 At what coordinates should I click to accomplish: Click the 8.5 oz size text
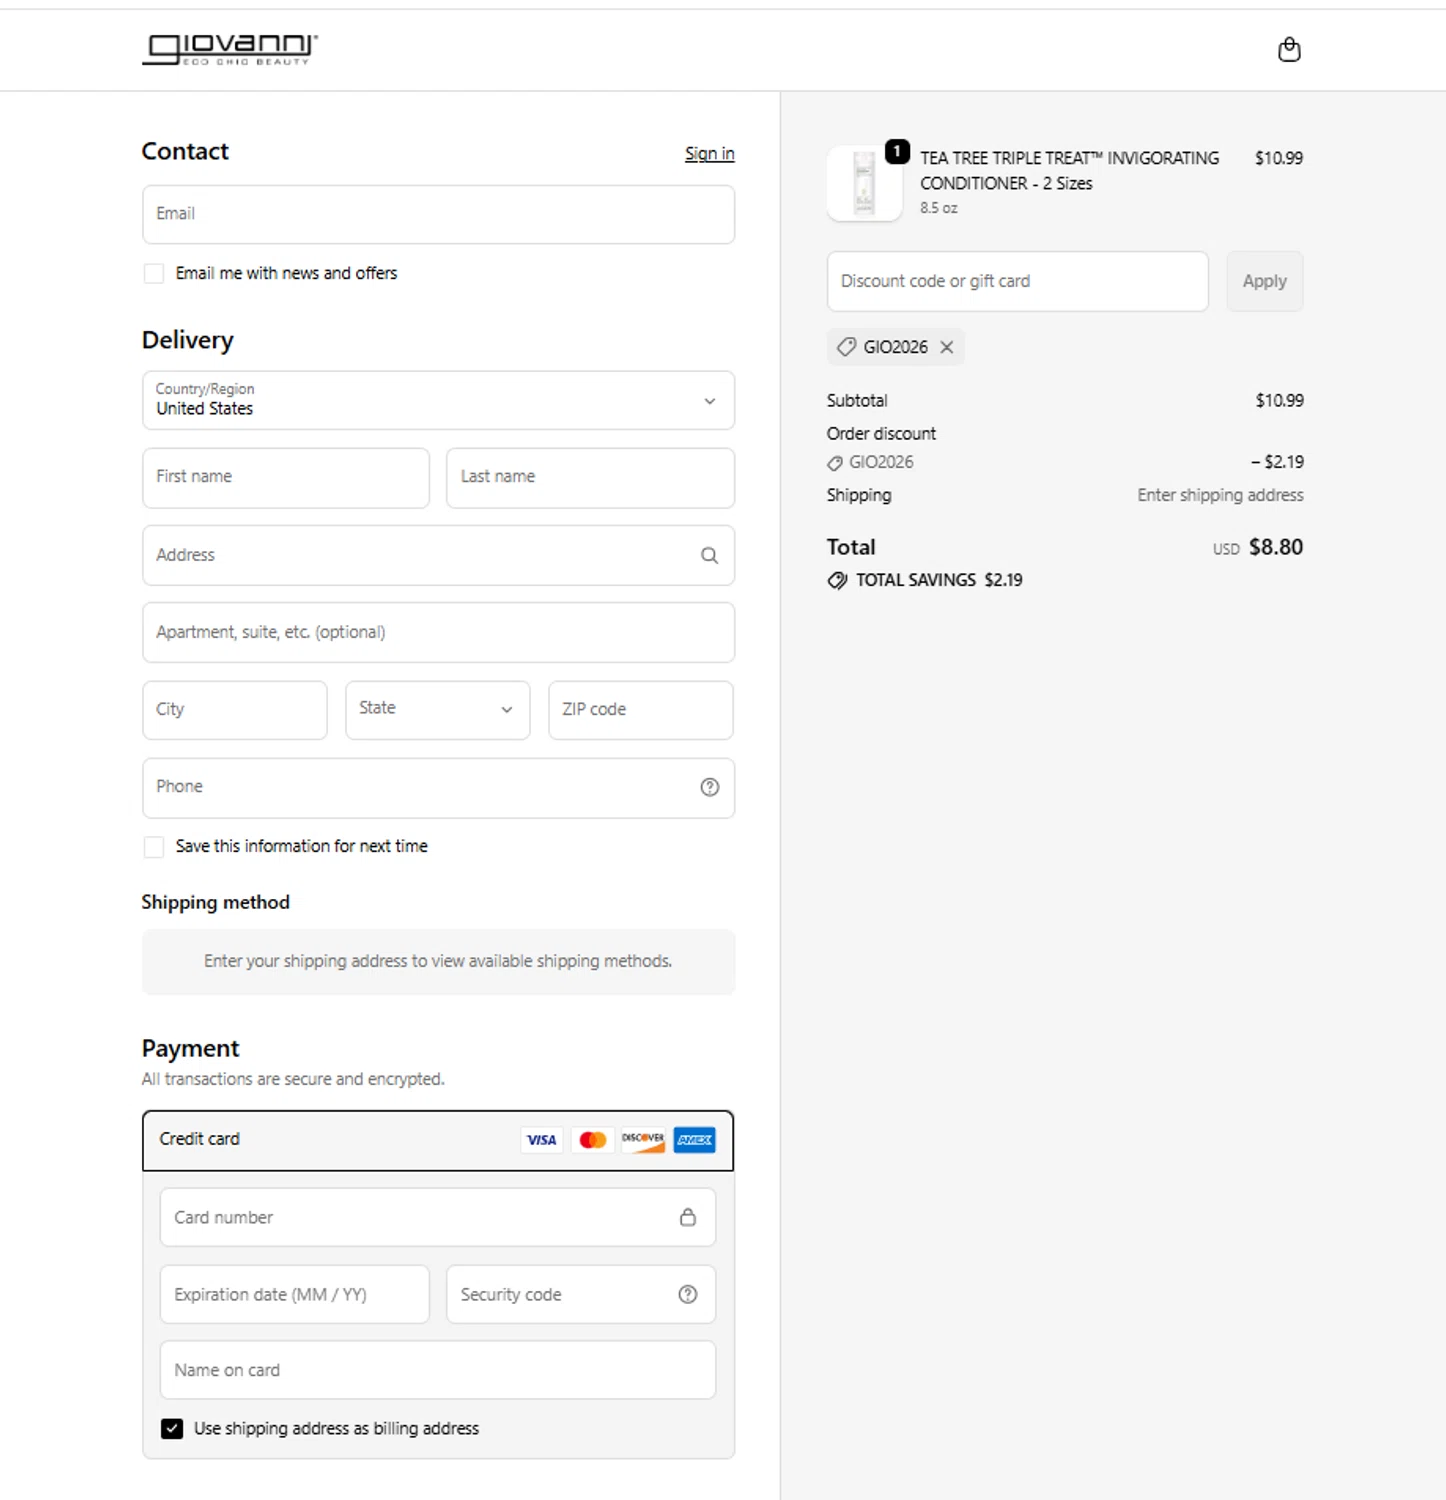[x=939, y=208]
